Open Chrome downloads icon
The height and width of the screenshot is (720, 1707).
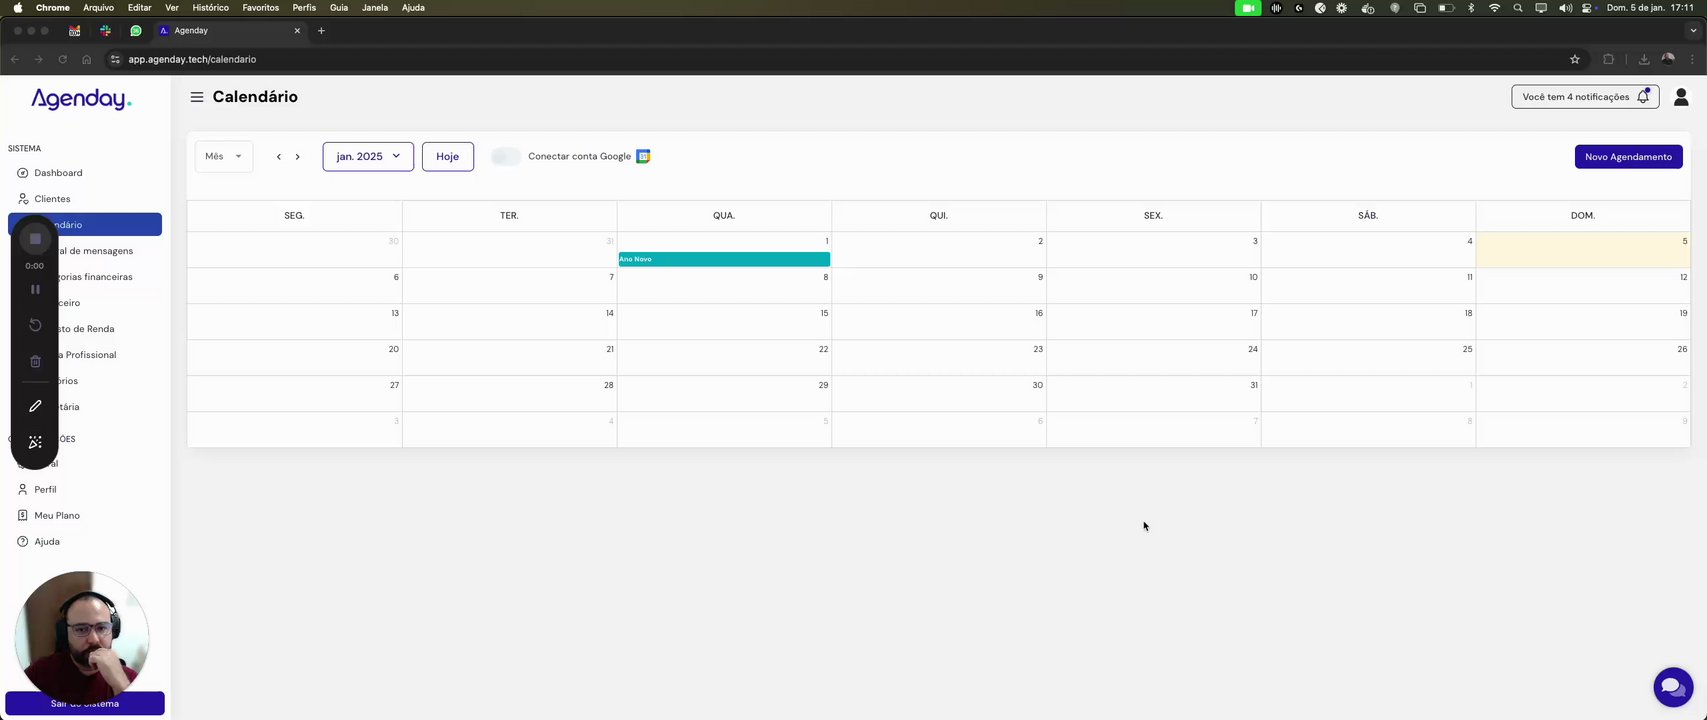click(1644, 59)
